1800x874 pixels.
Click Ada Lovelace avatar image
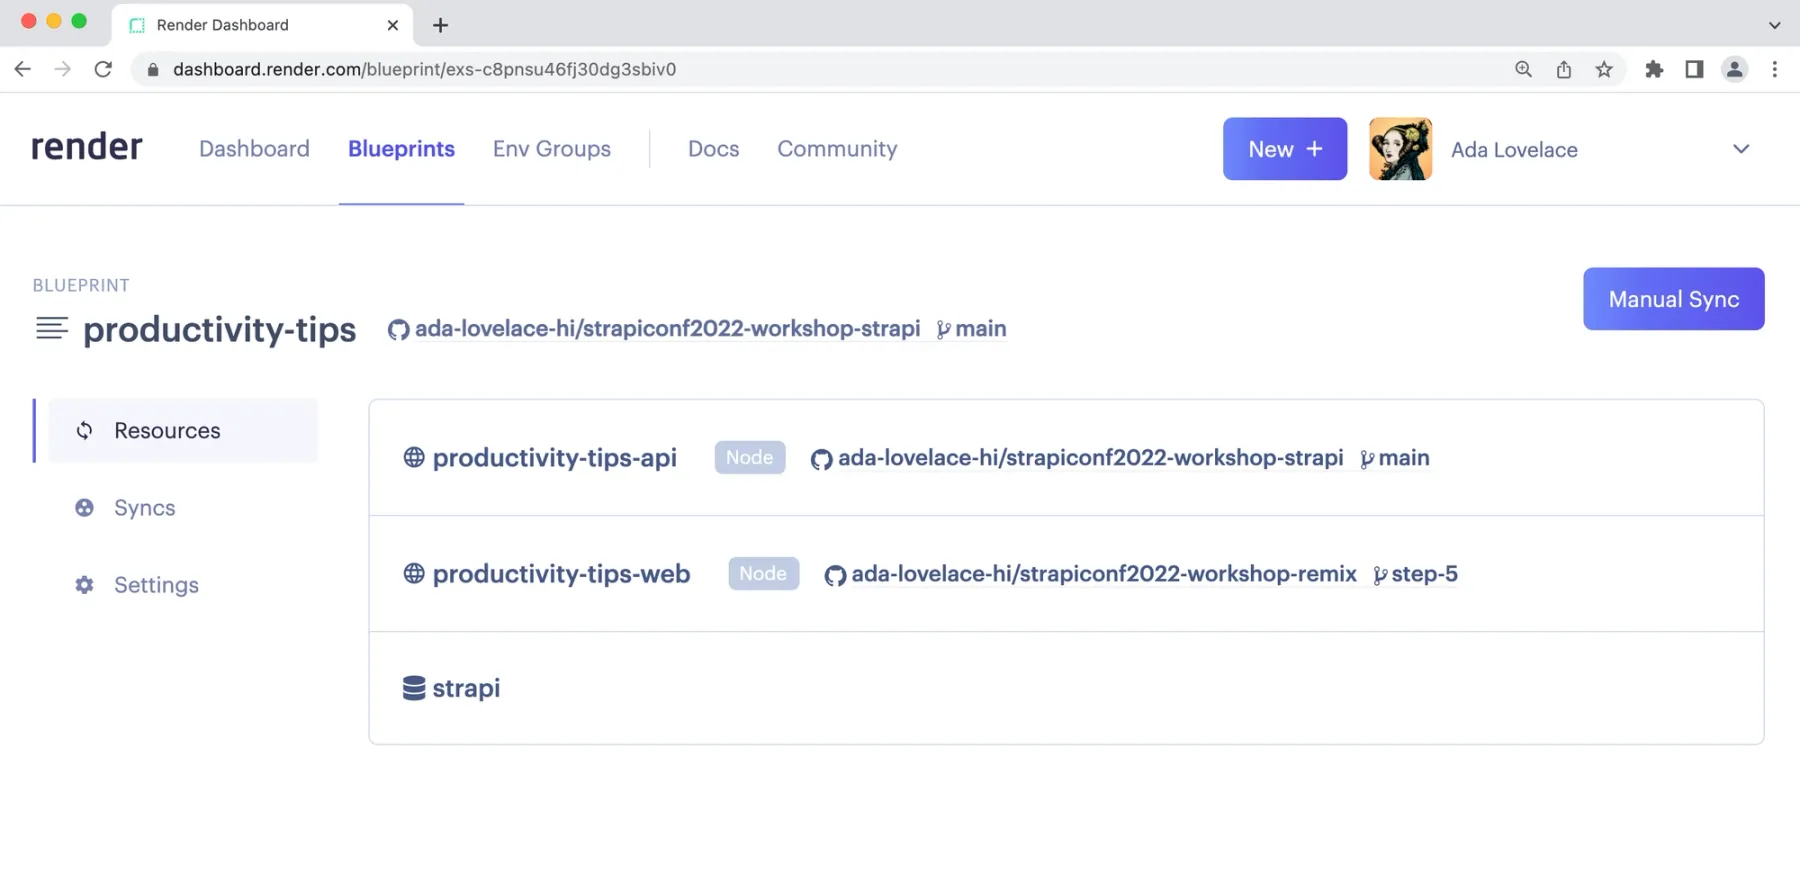pos(1400,149)
